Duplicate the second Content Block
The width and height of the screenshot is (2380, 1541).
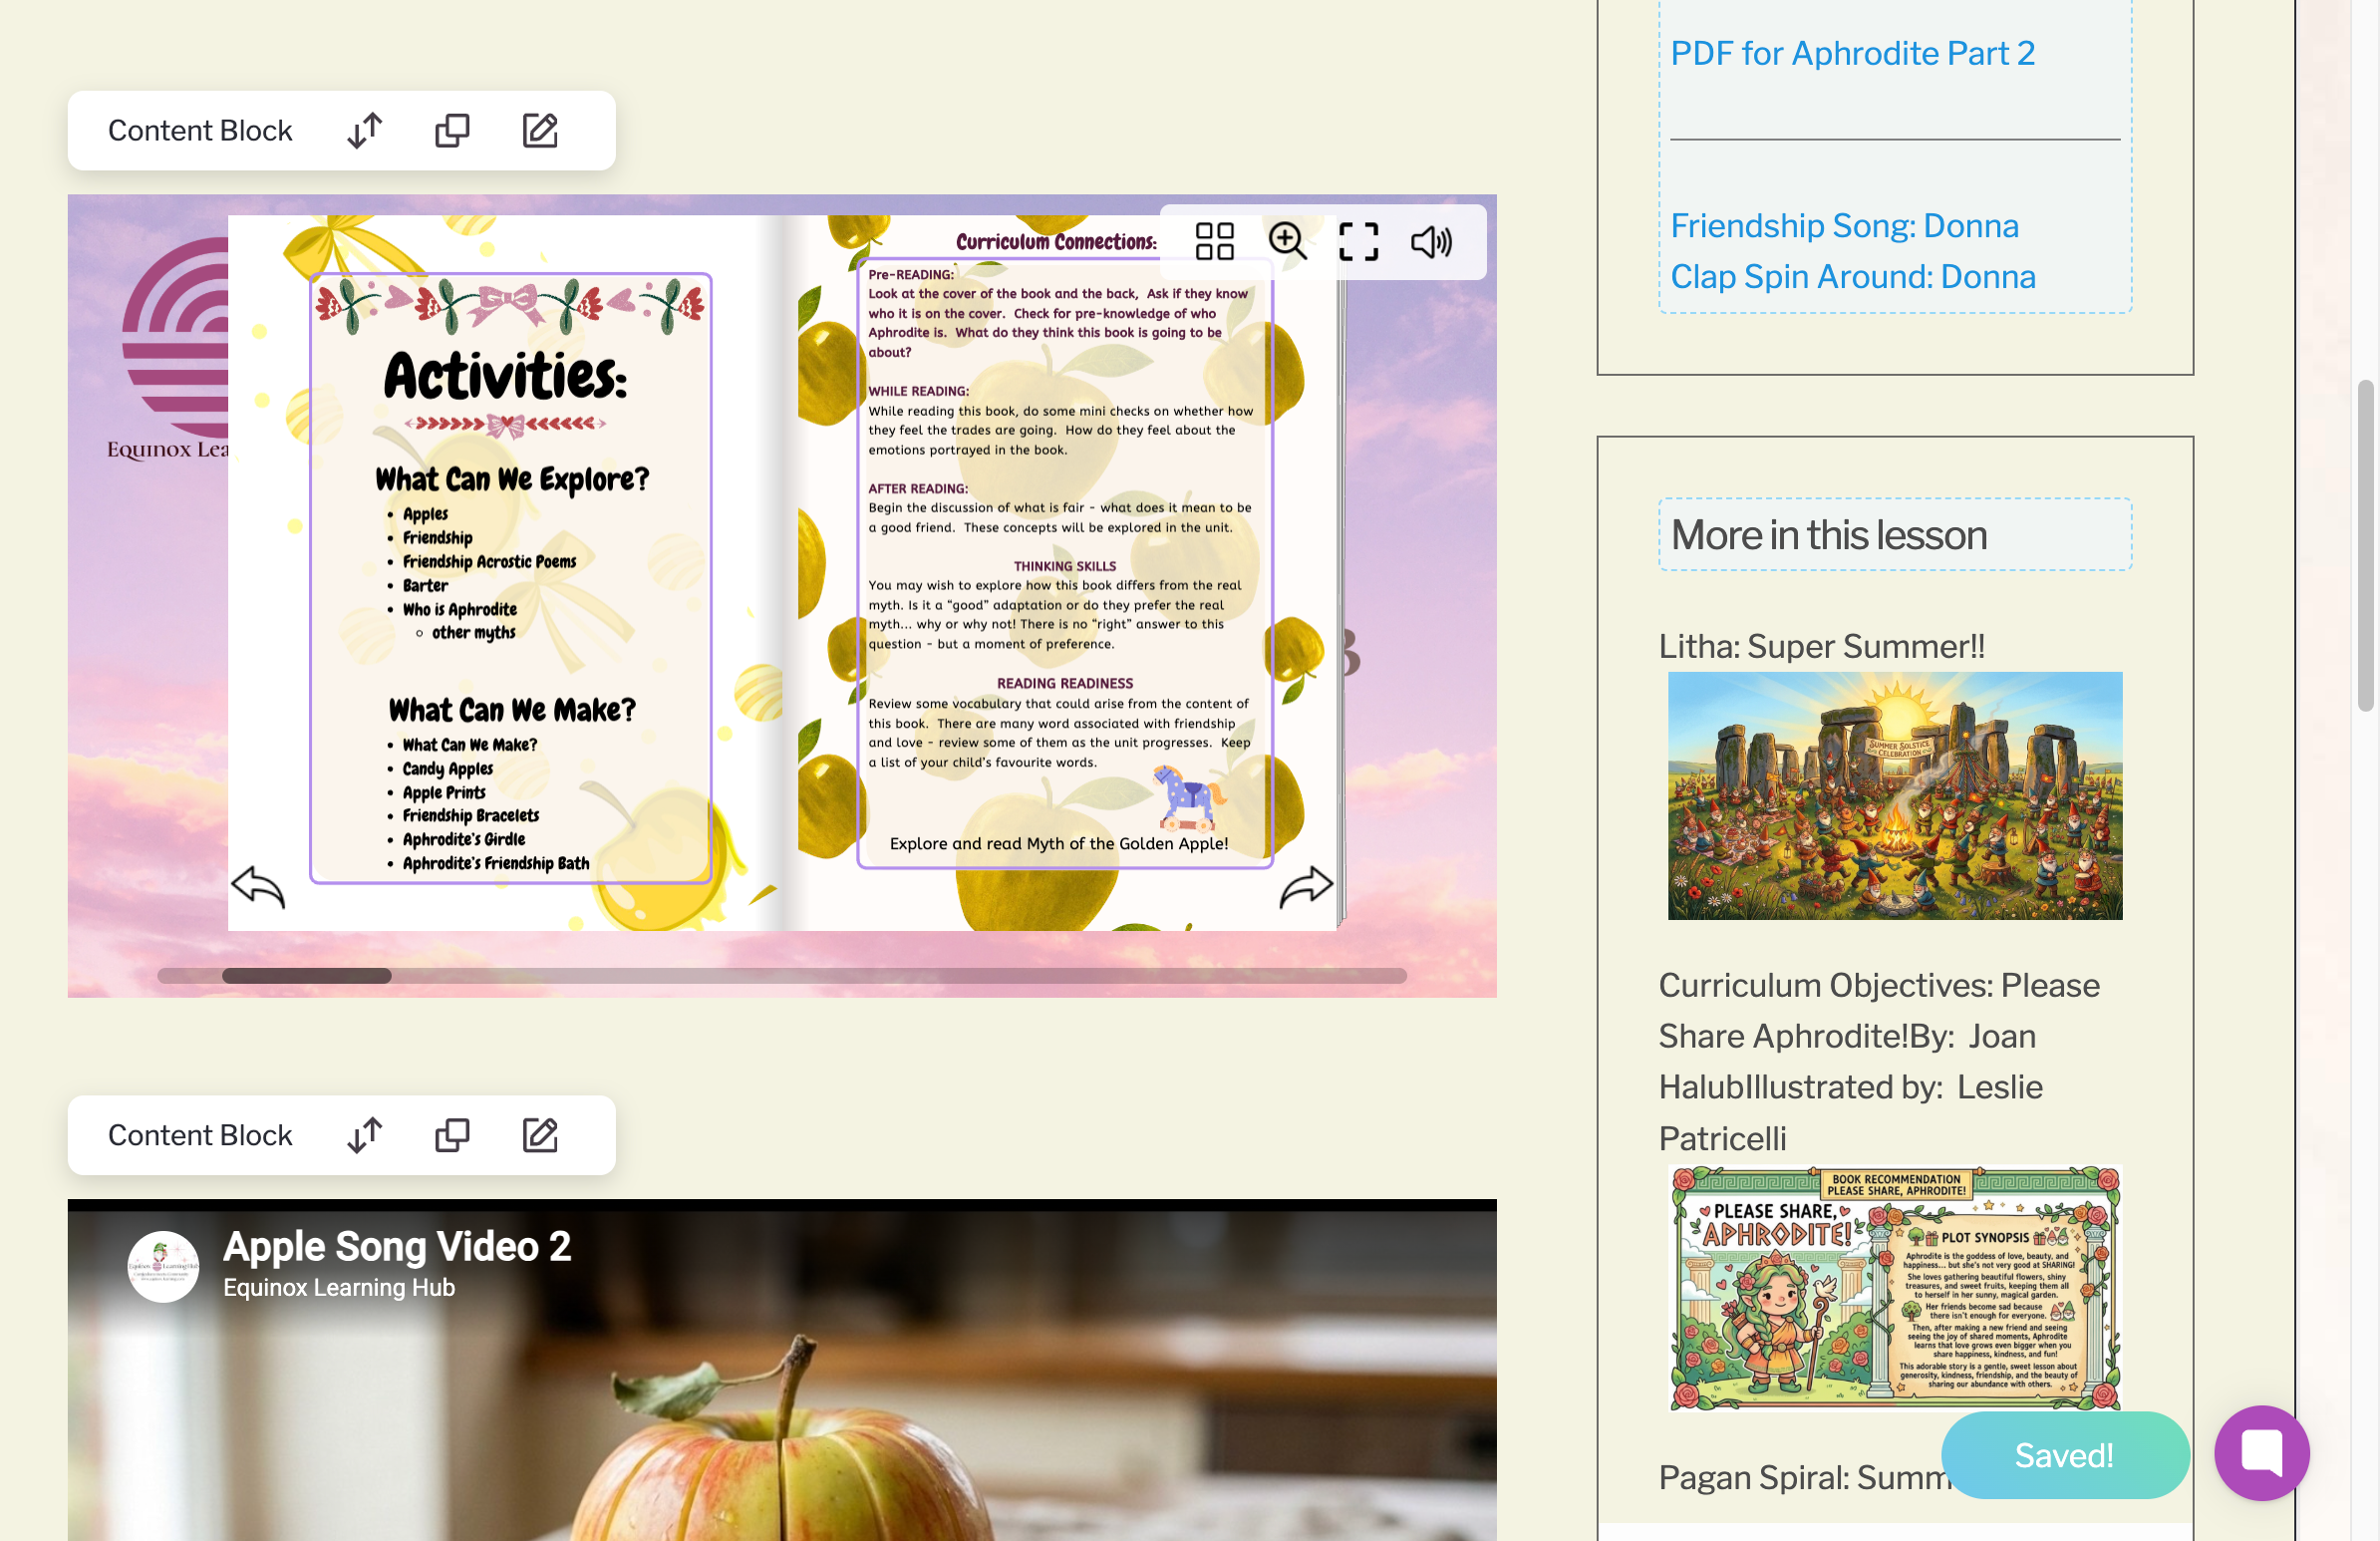pos(452,1135)
